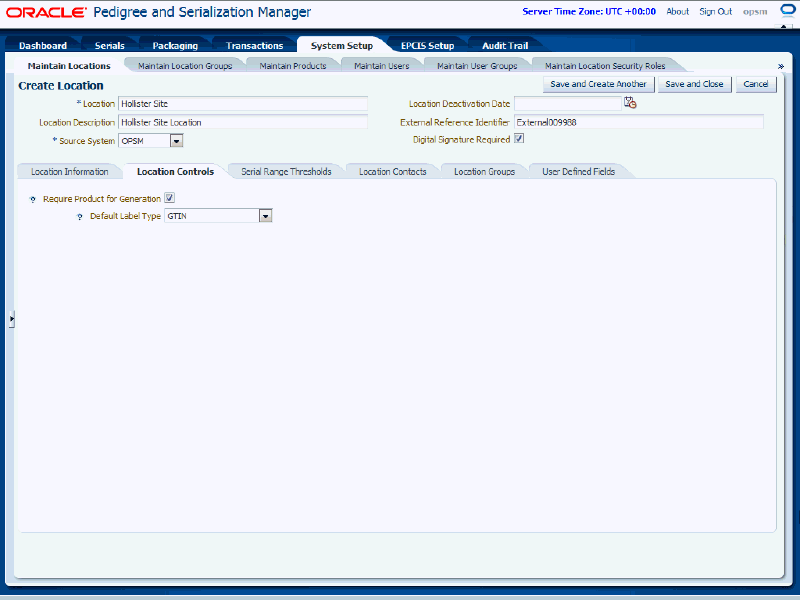Screen dimensions: 800x600
Task: Click help icon beside Default Label Type
Action: pyautogui.click(x=80, y=217)
